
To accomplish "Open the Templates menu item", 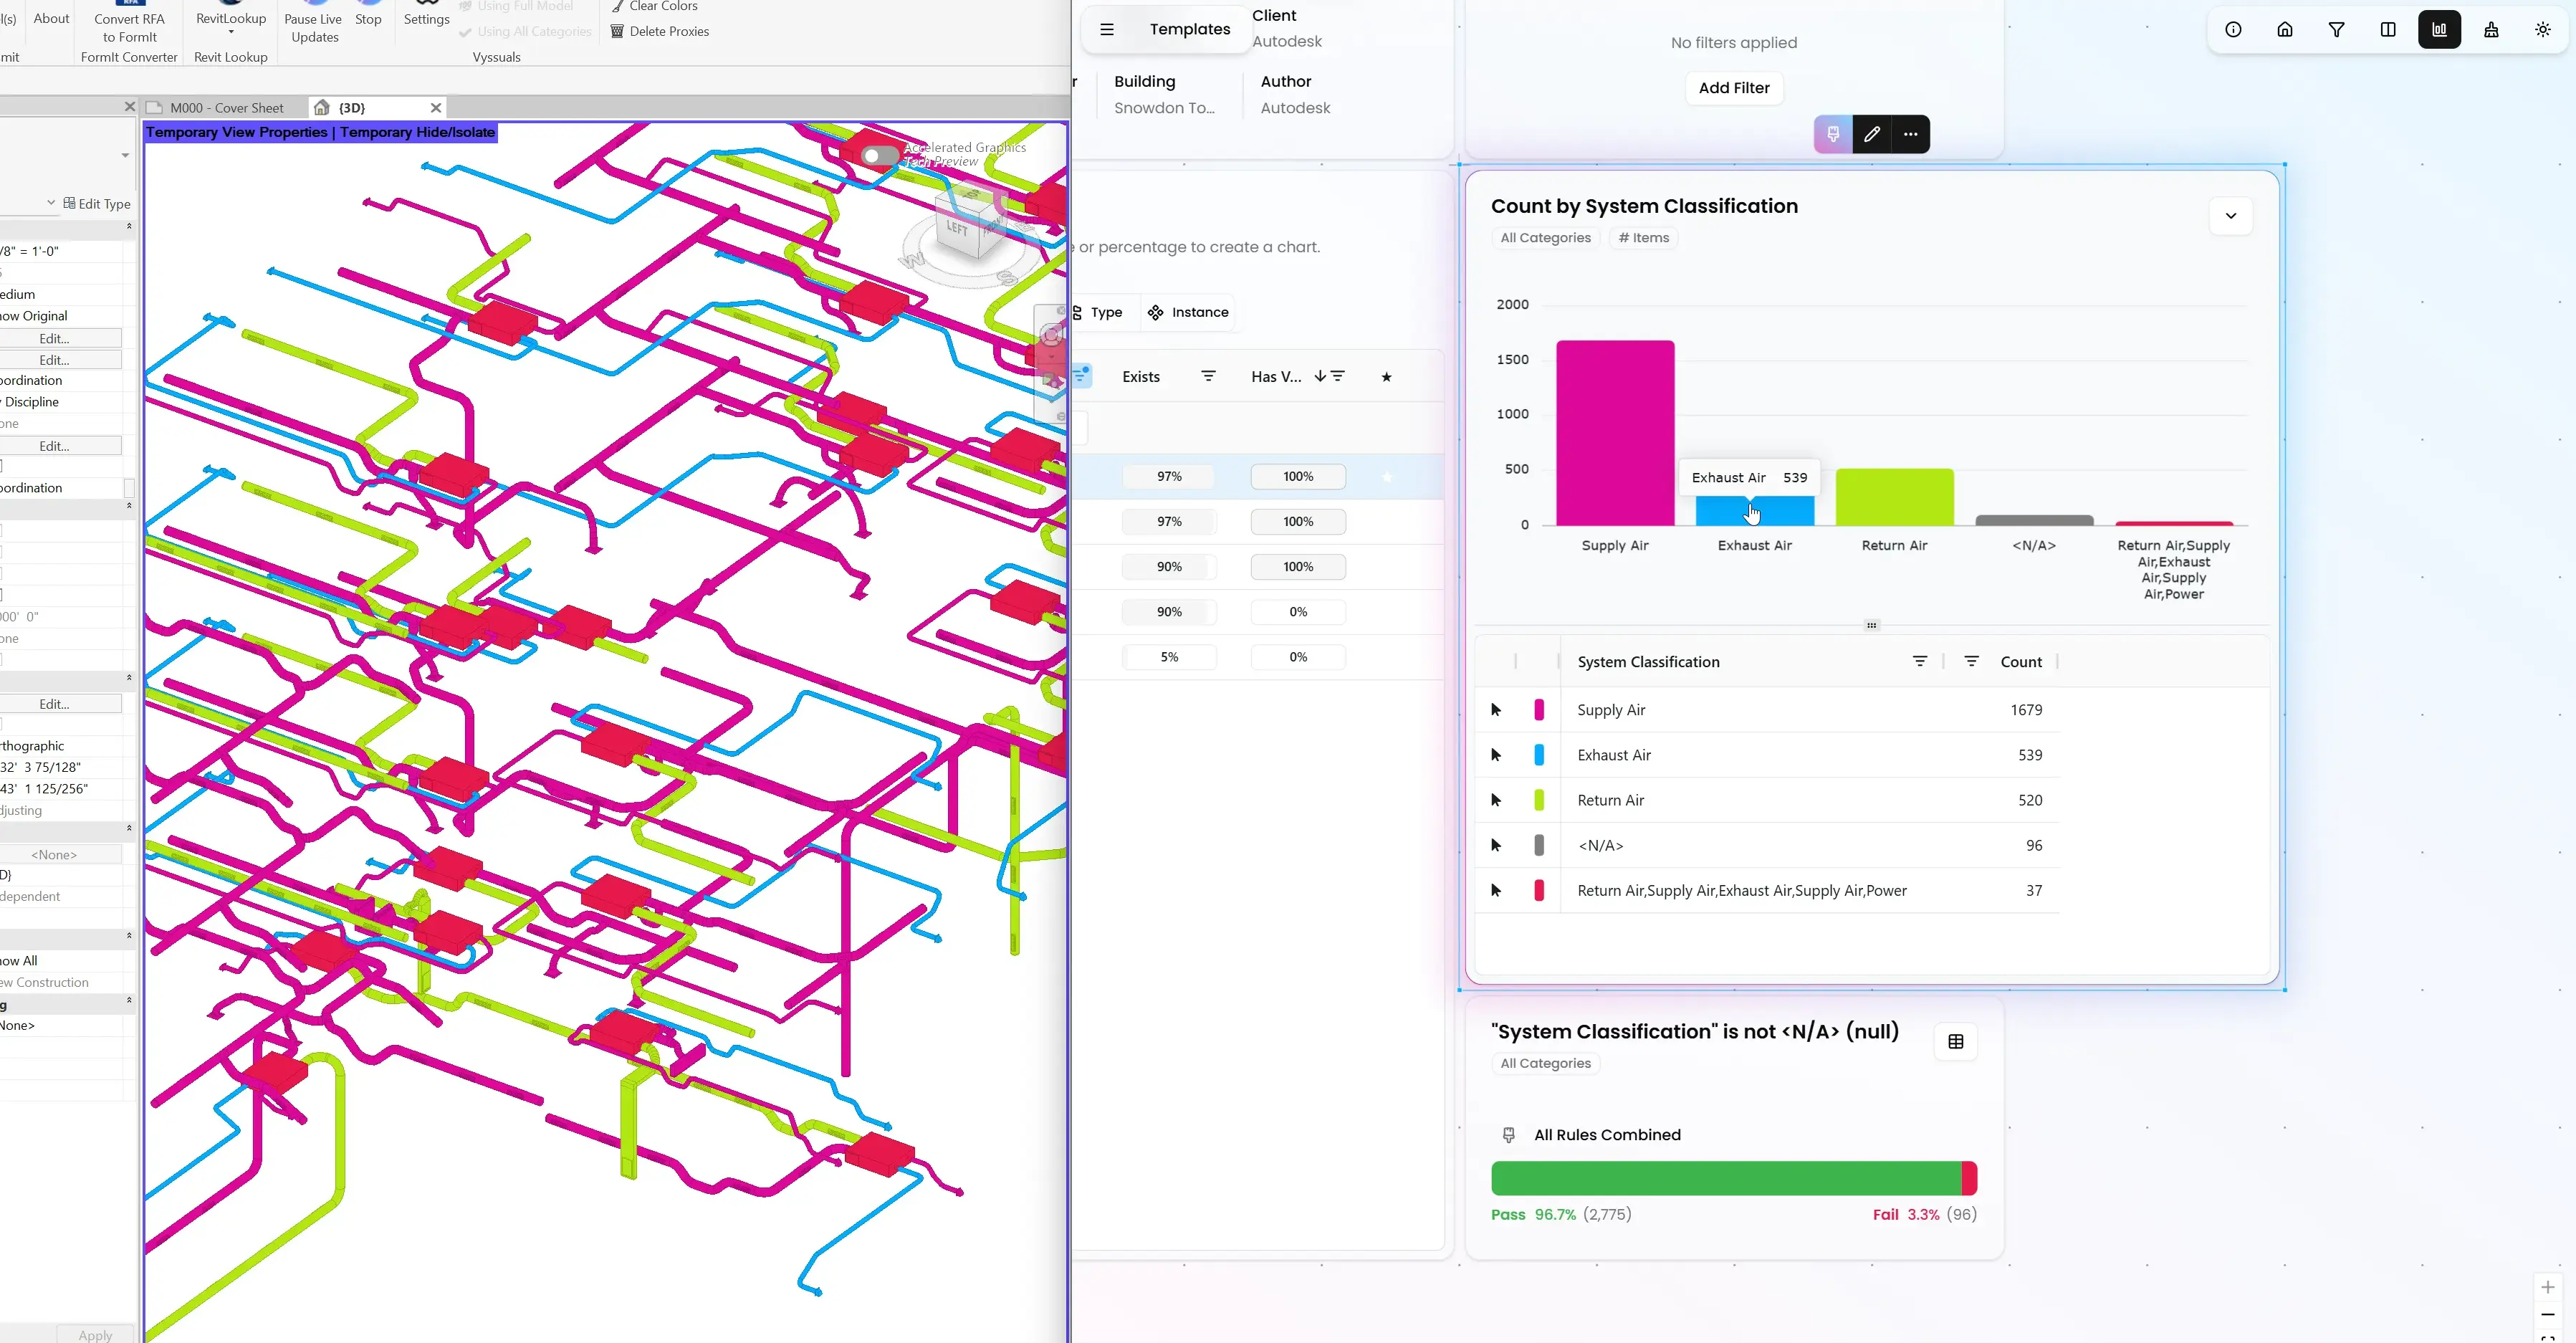I will (1189, 30).
